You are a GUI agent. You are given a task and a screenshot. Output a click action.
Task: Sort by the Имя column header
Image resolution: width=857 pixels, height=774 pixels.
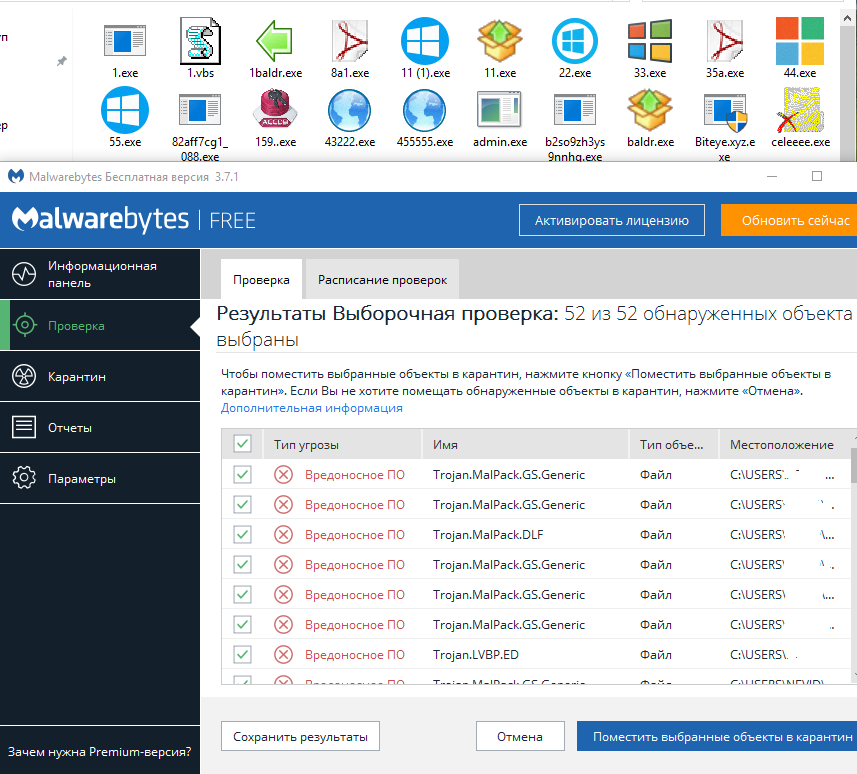[x=525, y=444]
